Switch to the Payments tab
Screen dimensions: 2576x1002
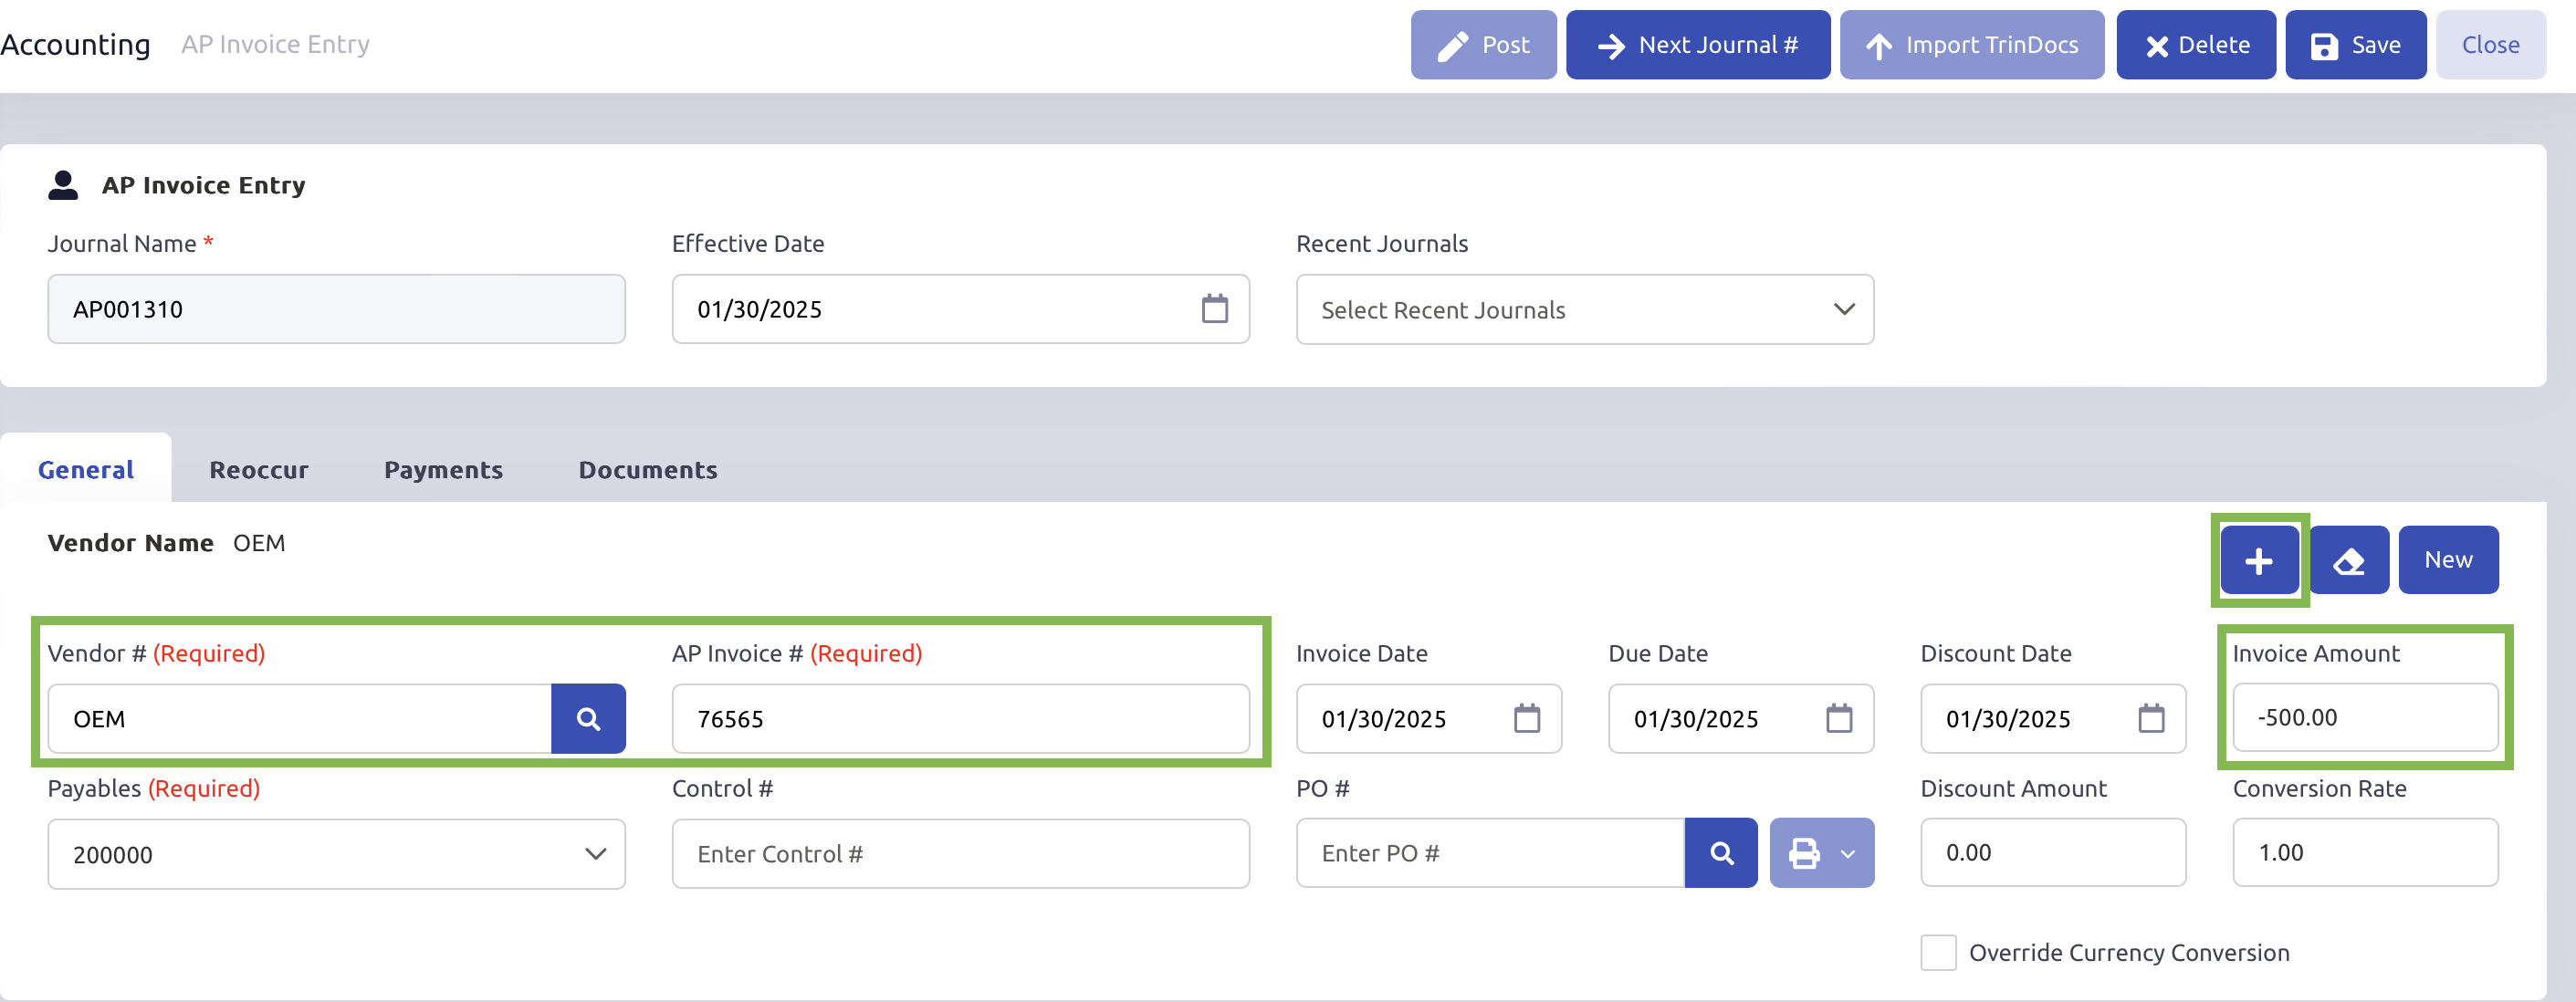(443, 470)
